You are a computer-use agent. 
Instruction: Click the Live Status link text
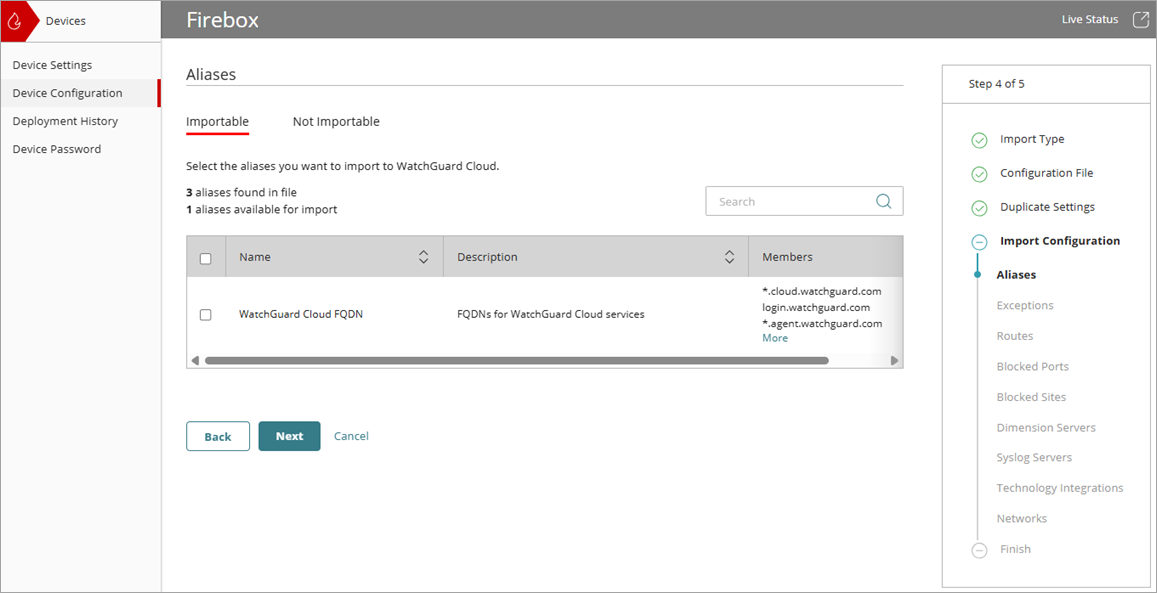(1090, 20)
